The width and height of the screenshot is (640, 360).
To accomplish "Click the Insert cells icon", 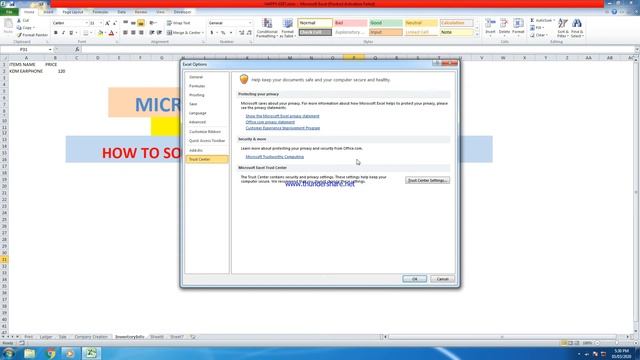I will tap(490, 24).
